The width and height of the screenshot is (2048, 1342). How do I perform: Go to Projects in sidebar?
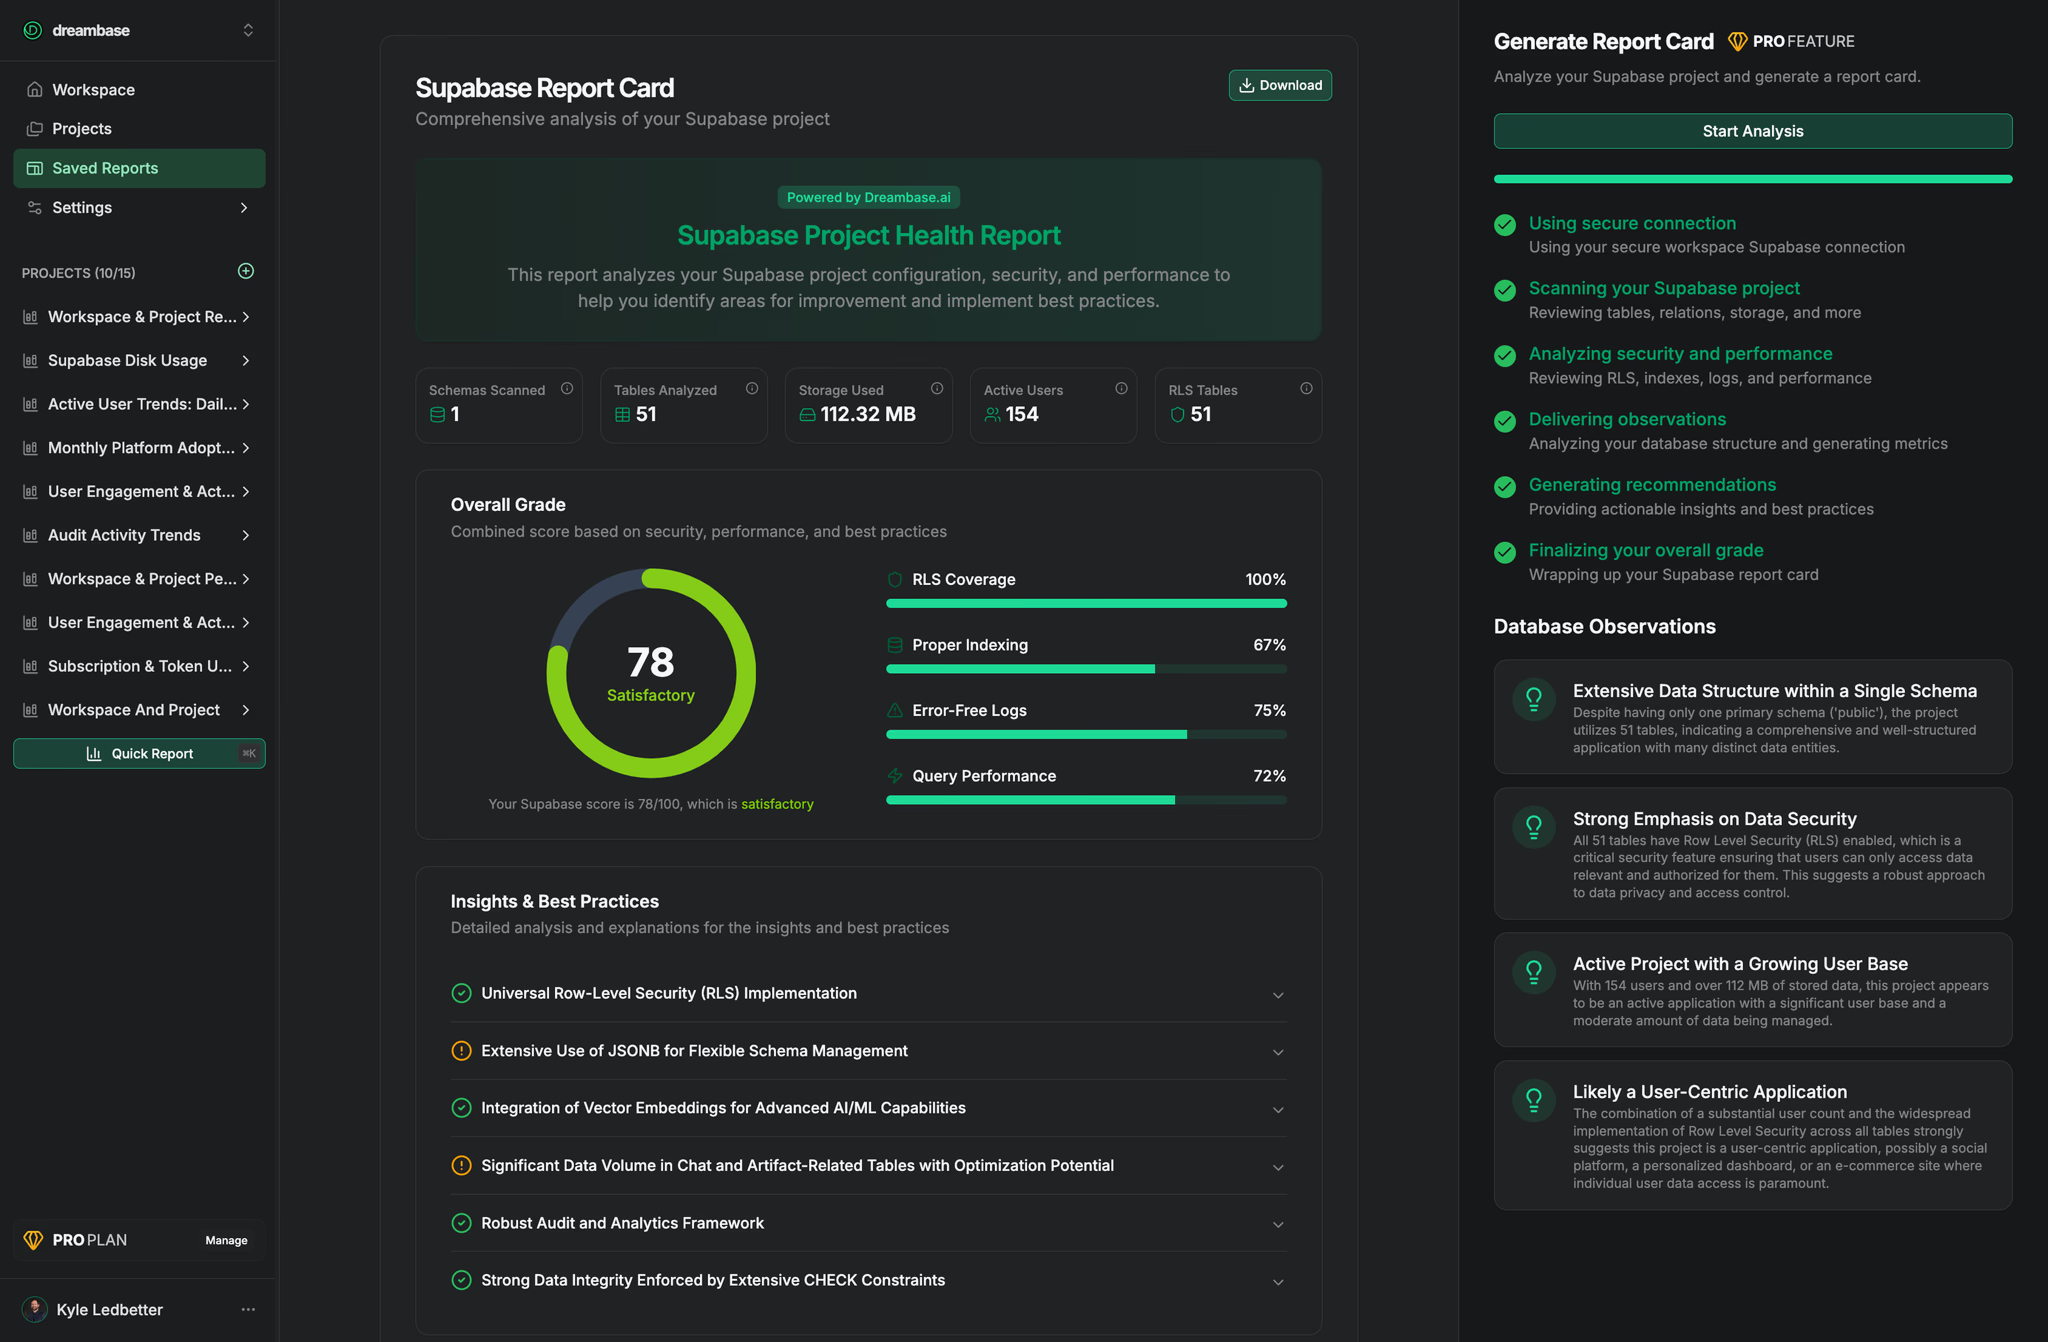pyautogui.click(x=82, y=129)
